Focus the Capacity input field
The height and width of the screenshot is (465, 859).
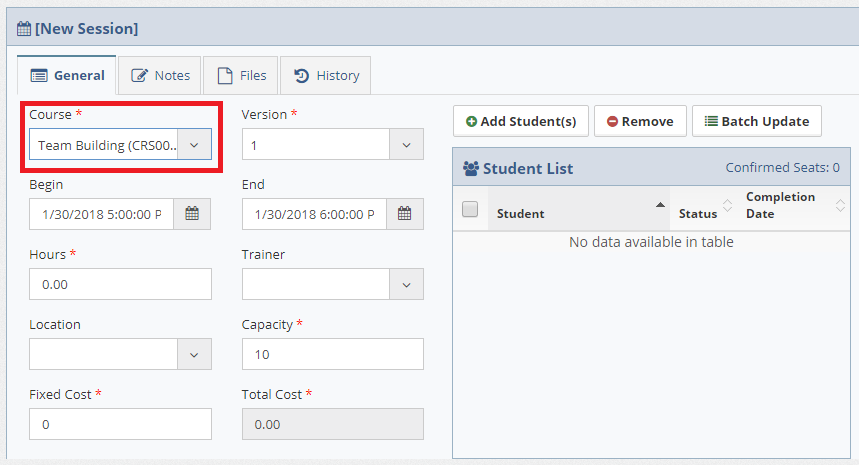tap(332, 354)
